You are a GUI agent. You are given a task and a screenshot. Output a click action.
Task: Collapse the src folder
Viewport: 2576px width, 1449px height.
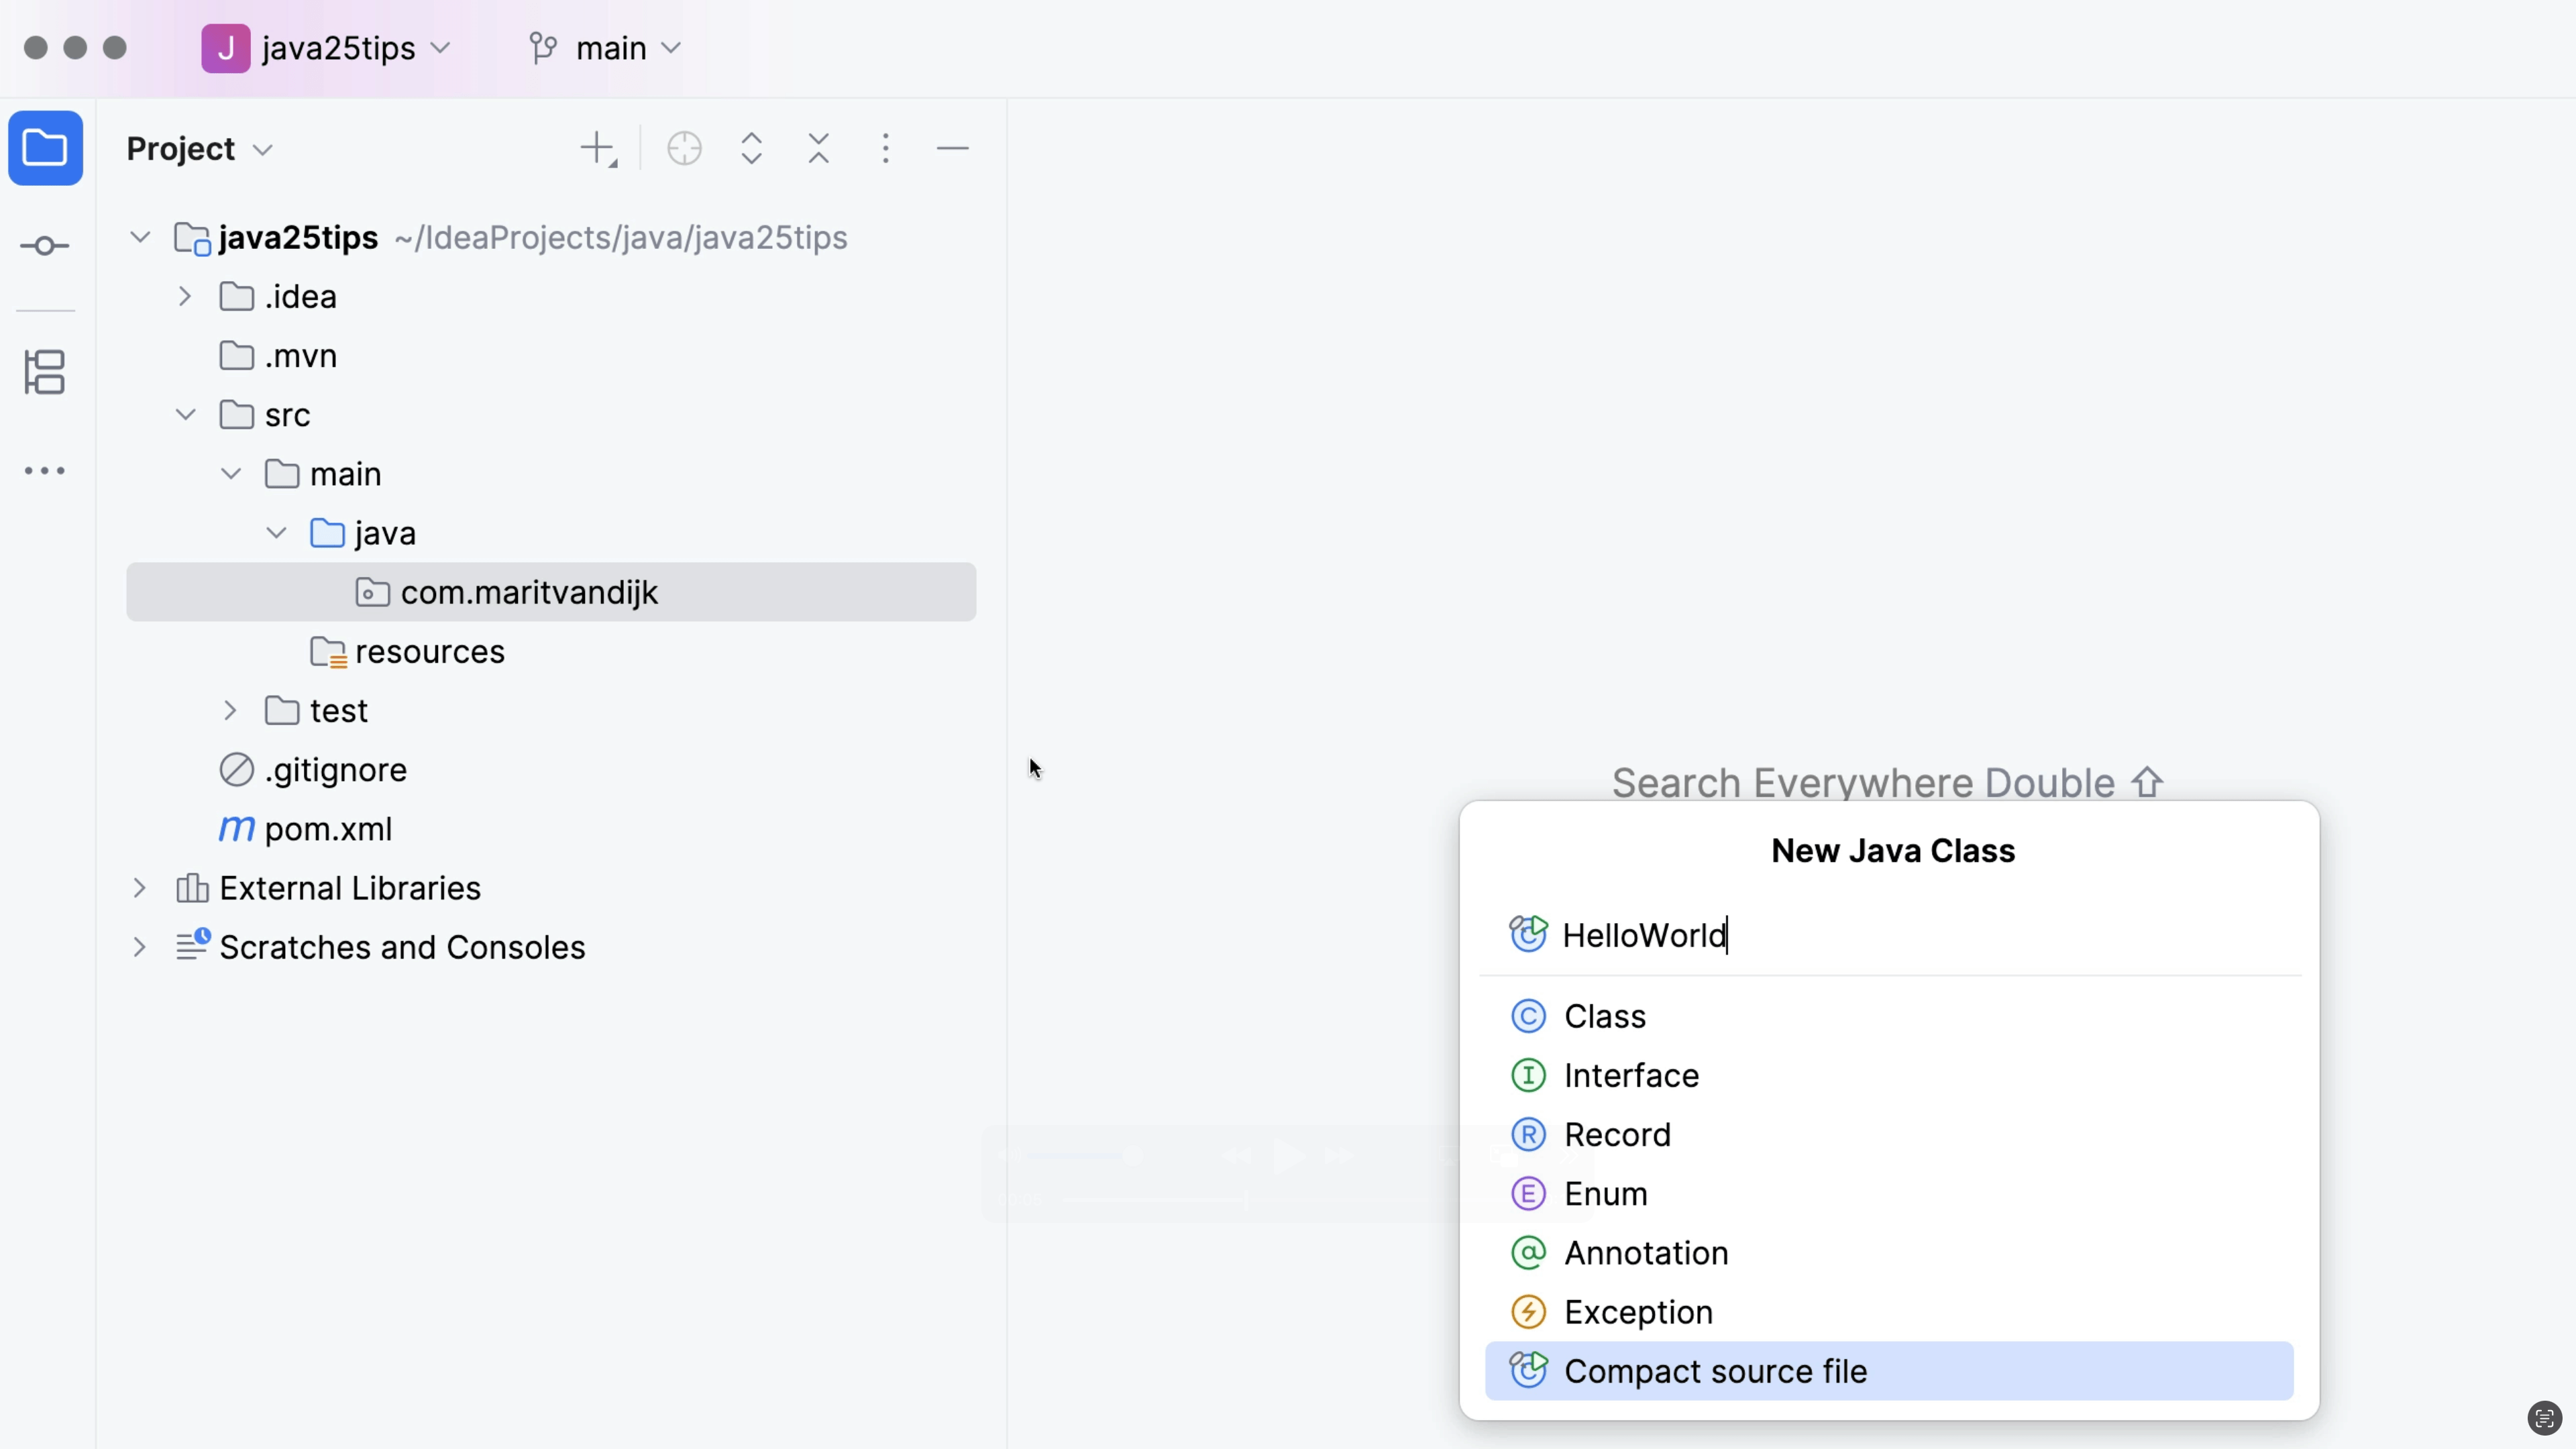[x=184, y=414]
